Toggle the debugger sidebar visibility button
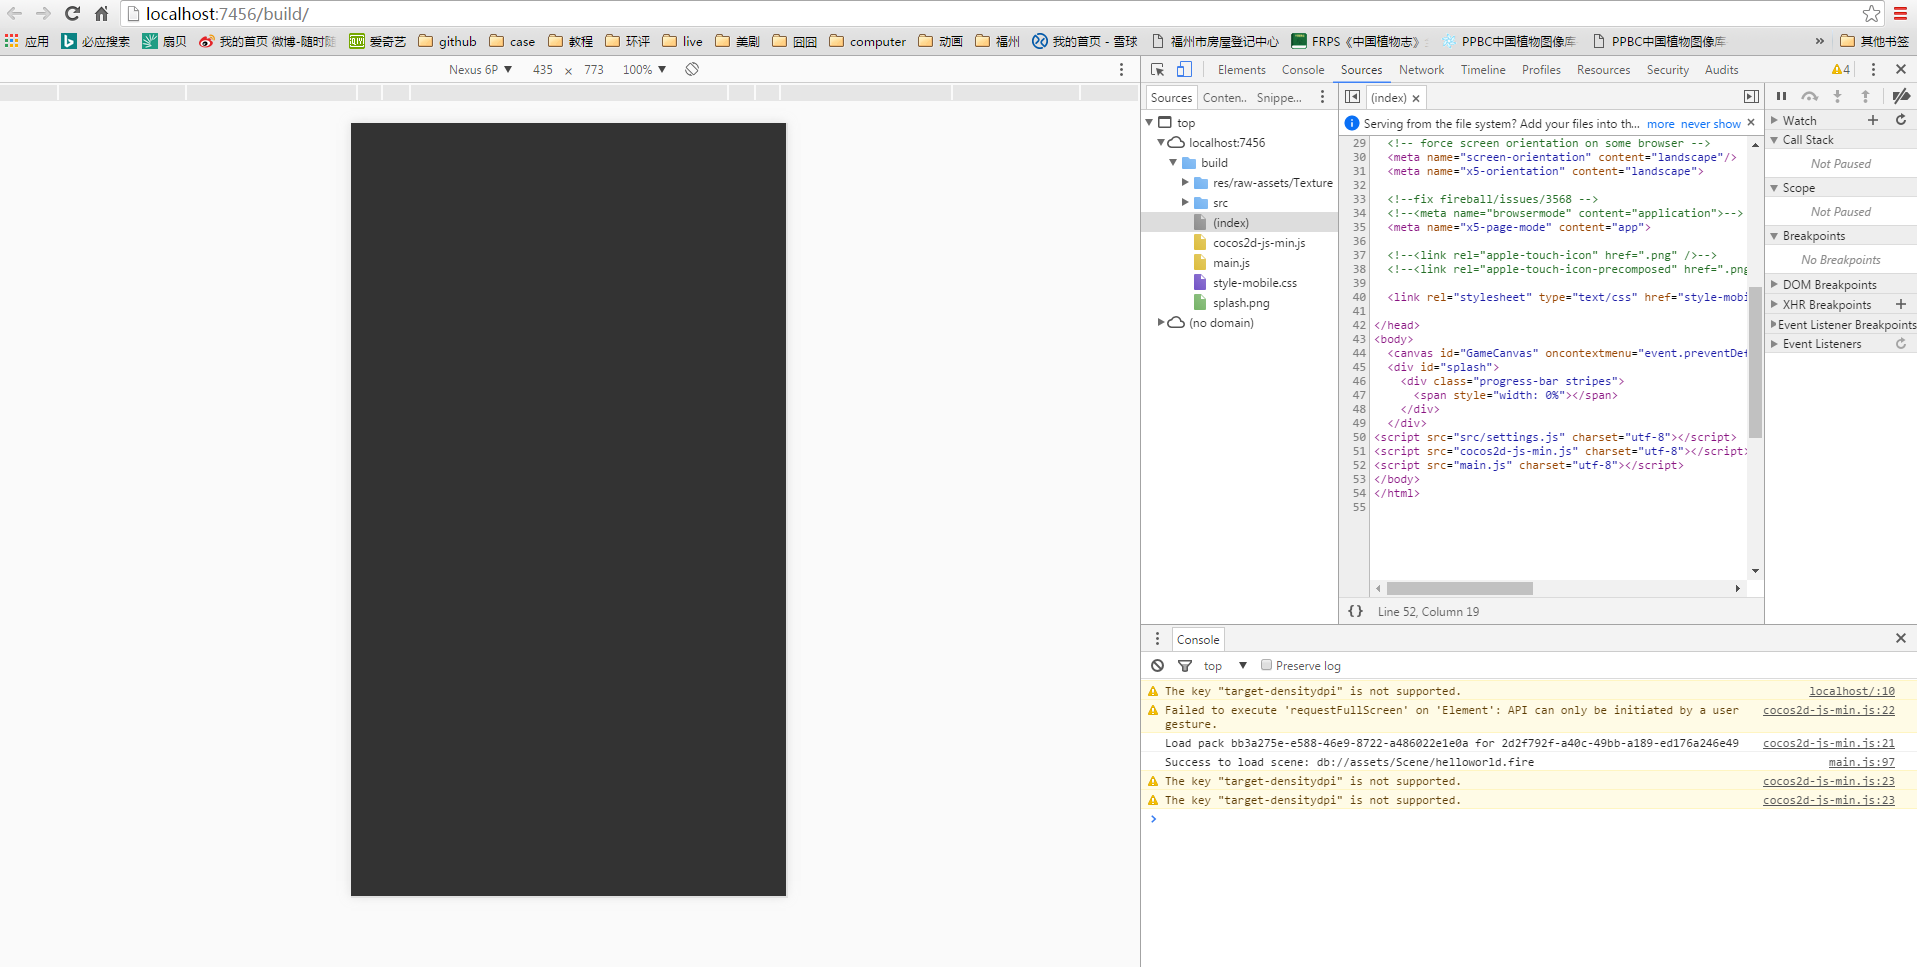Viewport: 1917px width, 967px height. 1751,97
